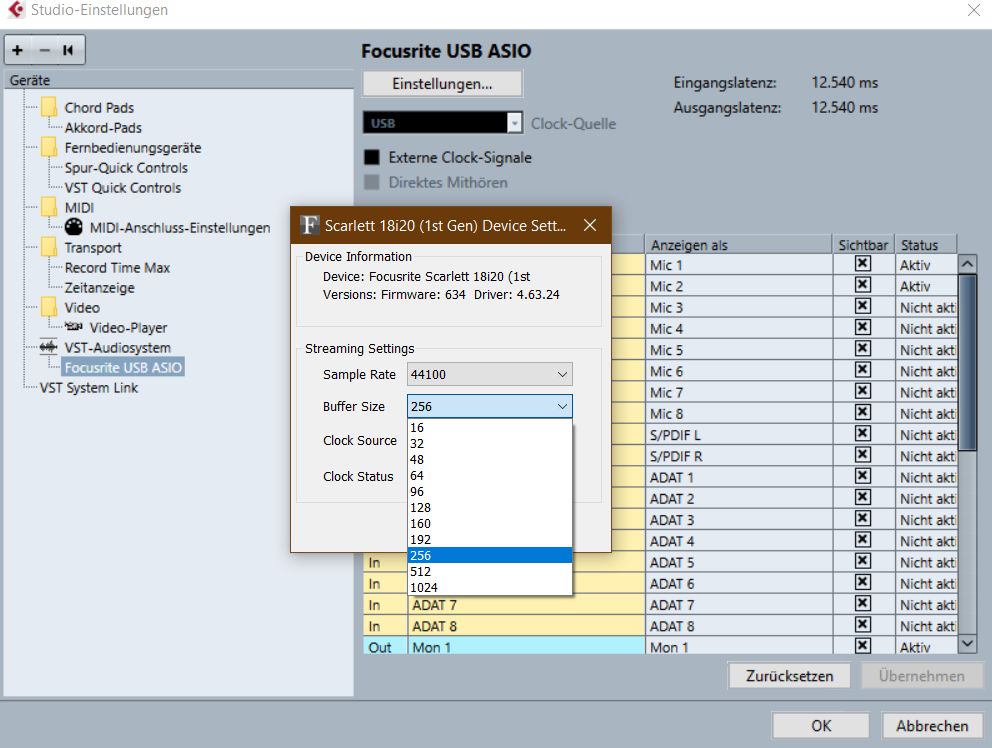Select Zeitanzeige in the device tree
This screenshot has height=748, width=992.
pos(99,287)
